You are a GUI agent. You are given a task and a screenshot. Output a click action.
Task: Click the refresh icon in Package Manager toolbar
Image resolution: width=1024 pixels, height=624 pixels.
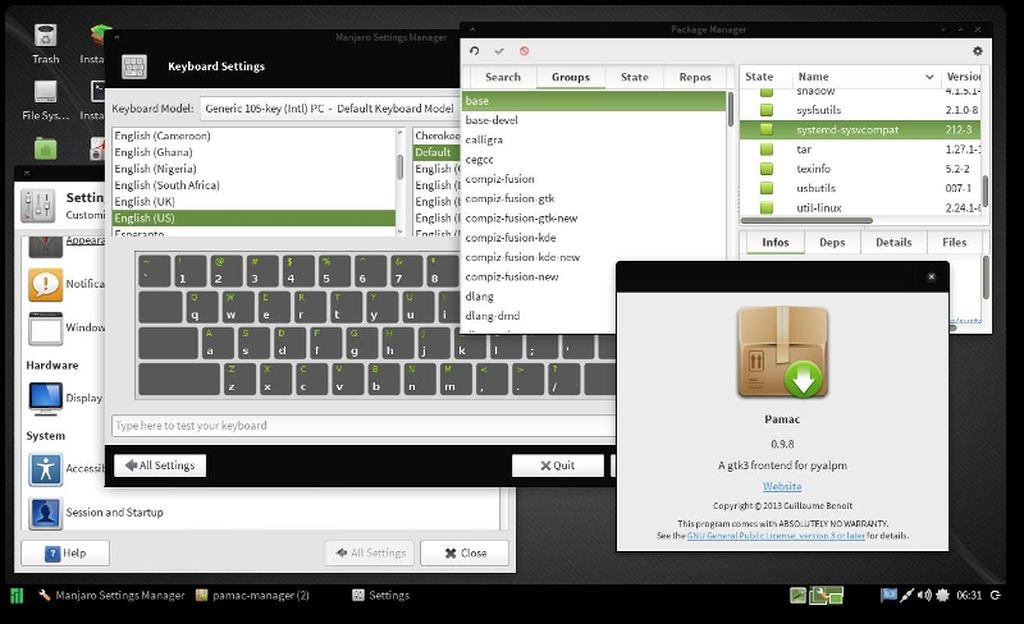coord(474,51)
